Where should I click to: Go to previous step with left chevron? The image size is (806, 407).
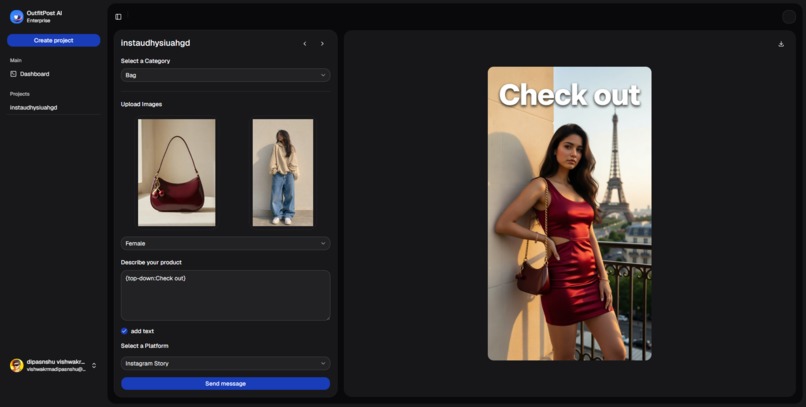(x=305, y=44)
